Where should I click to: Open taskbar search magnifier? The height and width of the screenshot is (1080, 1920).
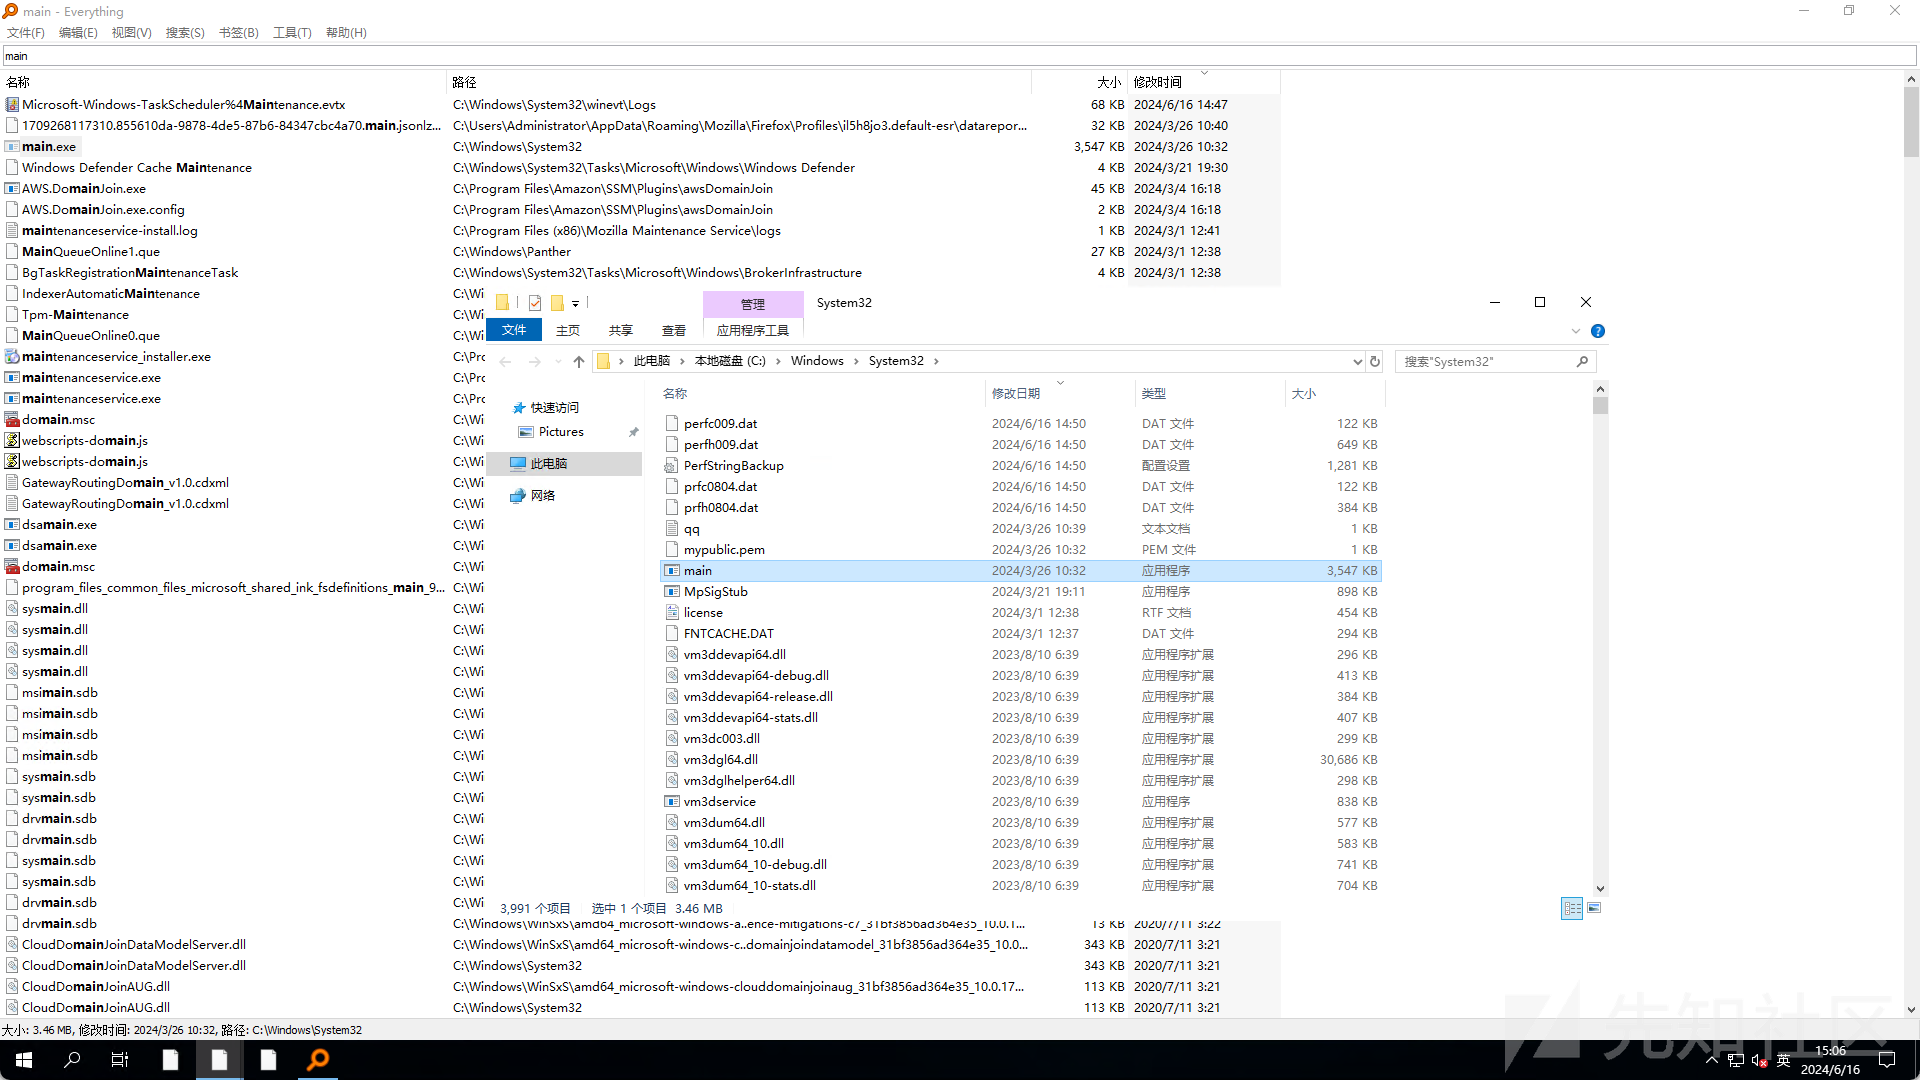coord(72,1060)
